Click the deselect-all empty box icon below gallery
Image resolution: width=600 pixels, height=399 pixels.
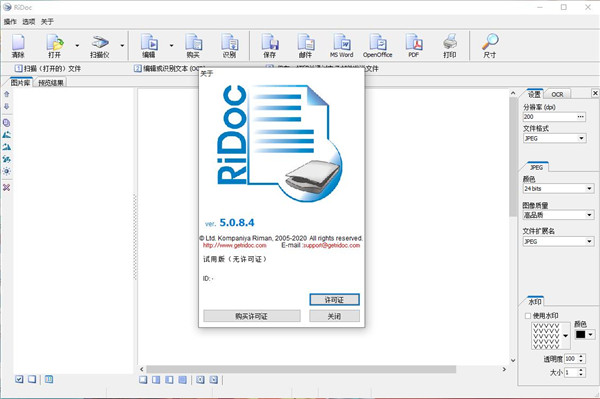(32, 379)
